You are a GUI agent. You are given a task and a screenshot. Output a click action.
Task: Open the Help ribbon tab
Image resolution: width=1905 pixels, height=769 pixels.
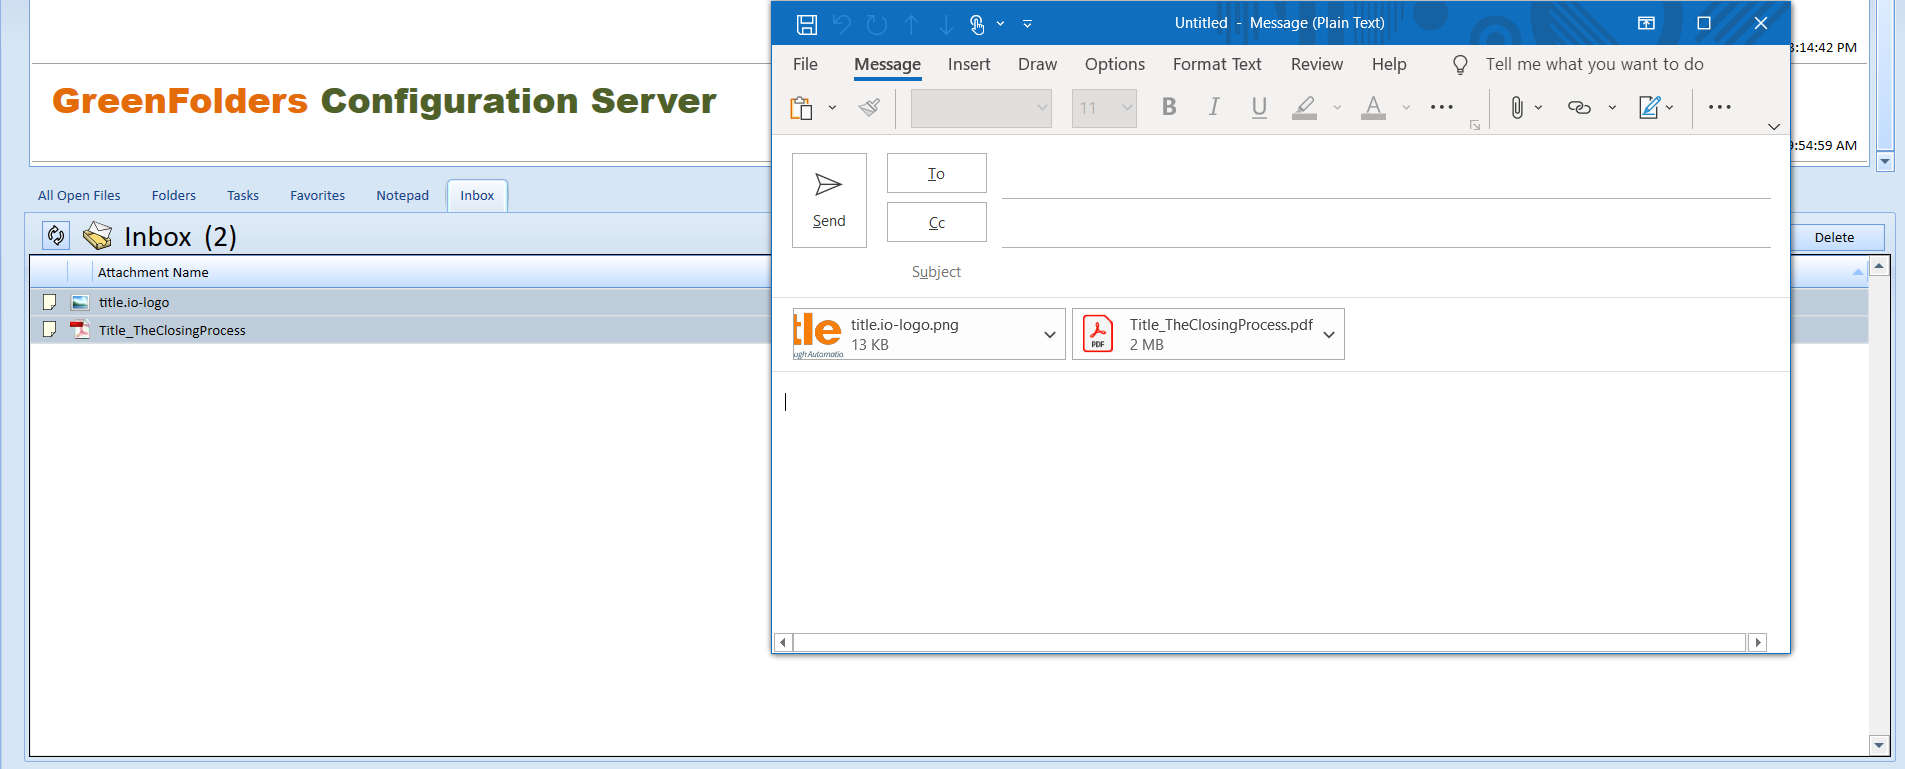coord(1389,64)
